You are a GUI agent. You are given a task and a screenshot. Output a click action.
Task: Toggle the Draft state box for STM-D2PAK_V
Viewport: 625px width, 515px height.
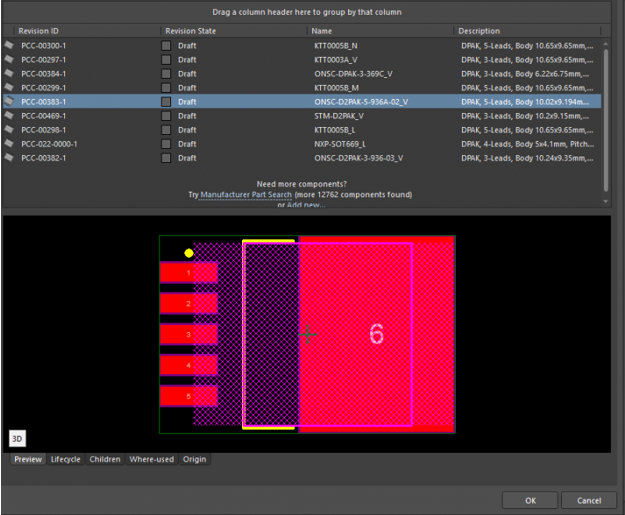166,116
